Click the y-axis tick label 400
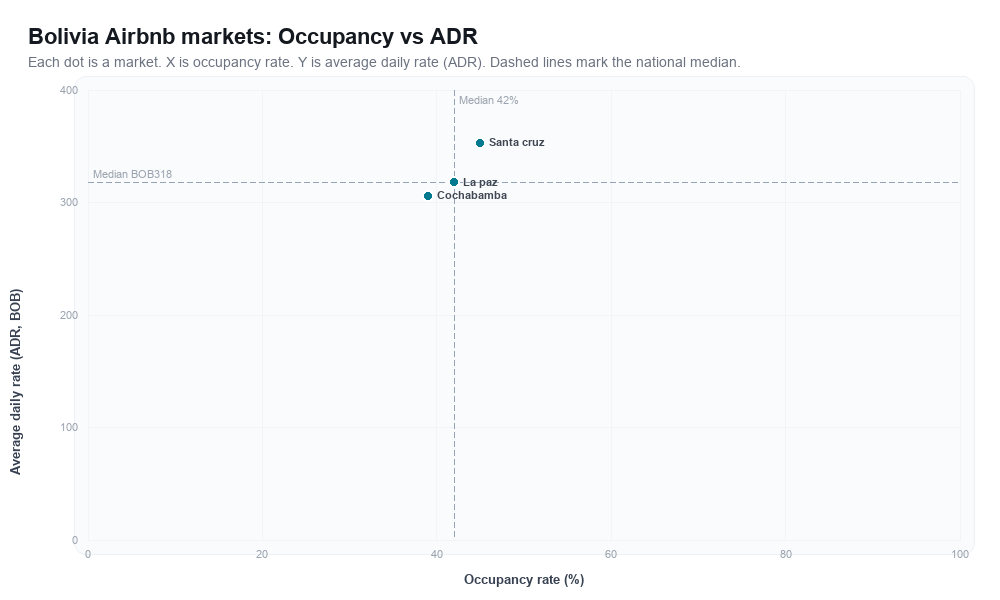The width and height of the screenshot is (1000, 600). [69, 91]
